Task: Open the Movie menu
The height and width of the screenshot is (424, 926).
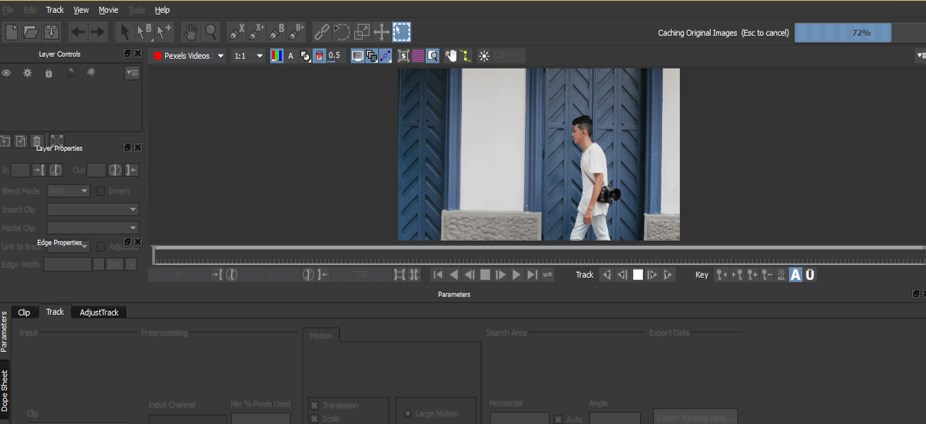Action: [x=108, y=10]
